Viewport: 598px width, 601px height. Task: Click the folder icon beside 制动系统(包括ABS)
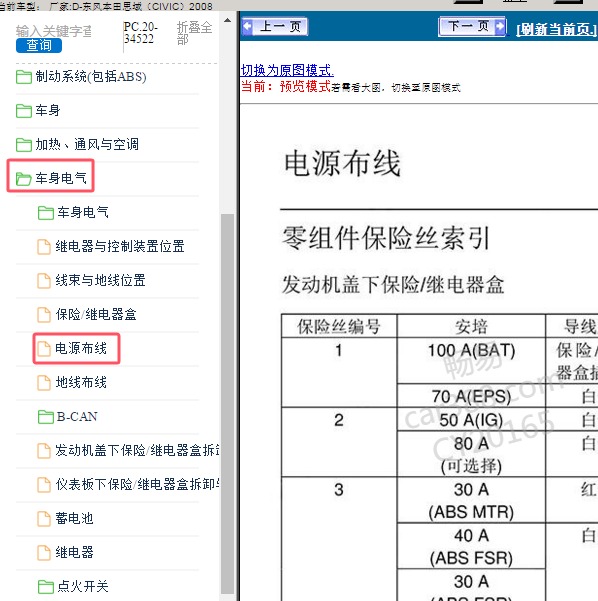point(24,77)
